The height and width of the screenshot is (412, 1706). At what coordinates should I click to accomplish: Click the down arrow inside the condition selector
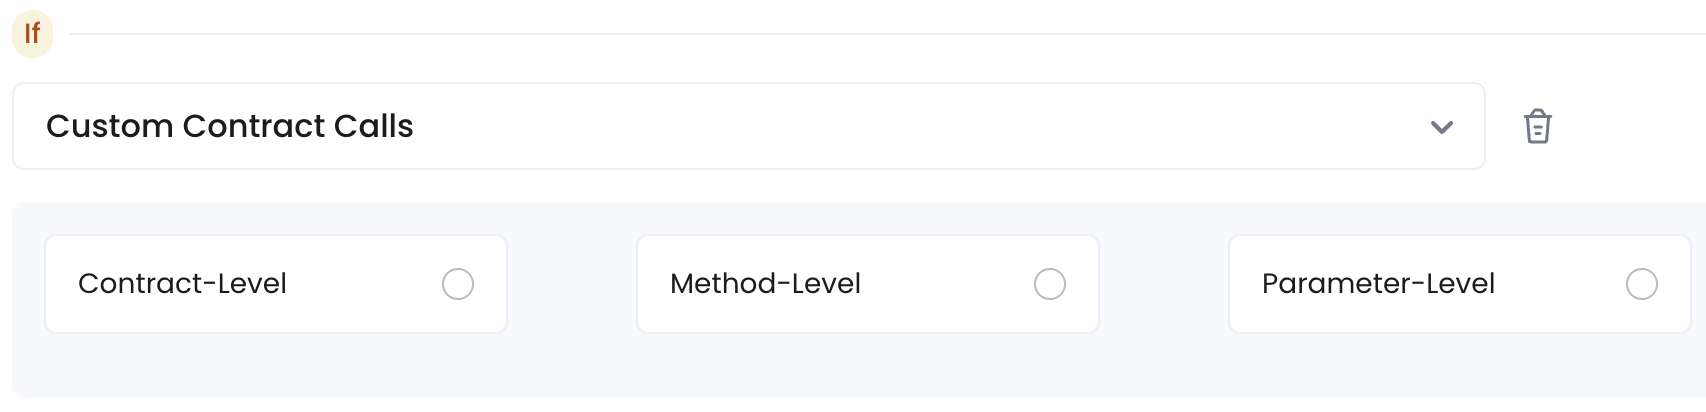tap(1441, 127)
